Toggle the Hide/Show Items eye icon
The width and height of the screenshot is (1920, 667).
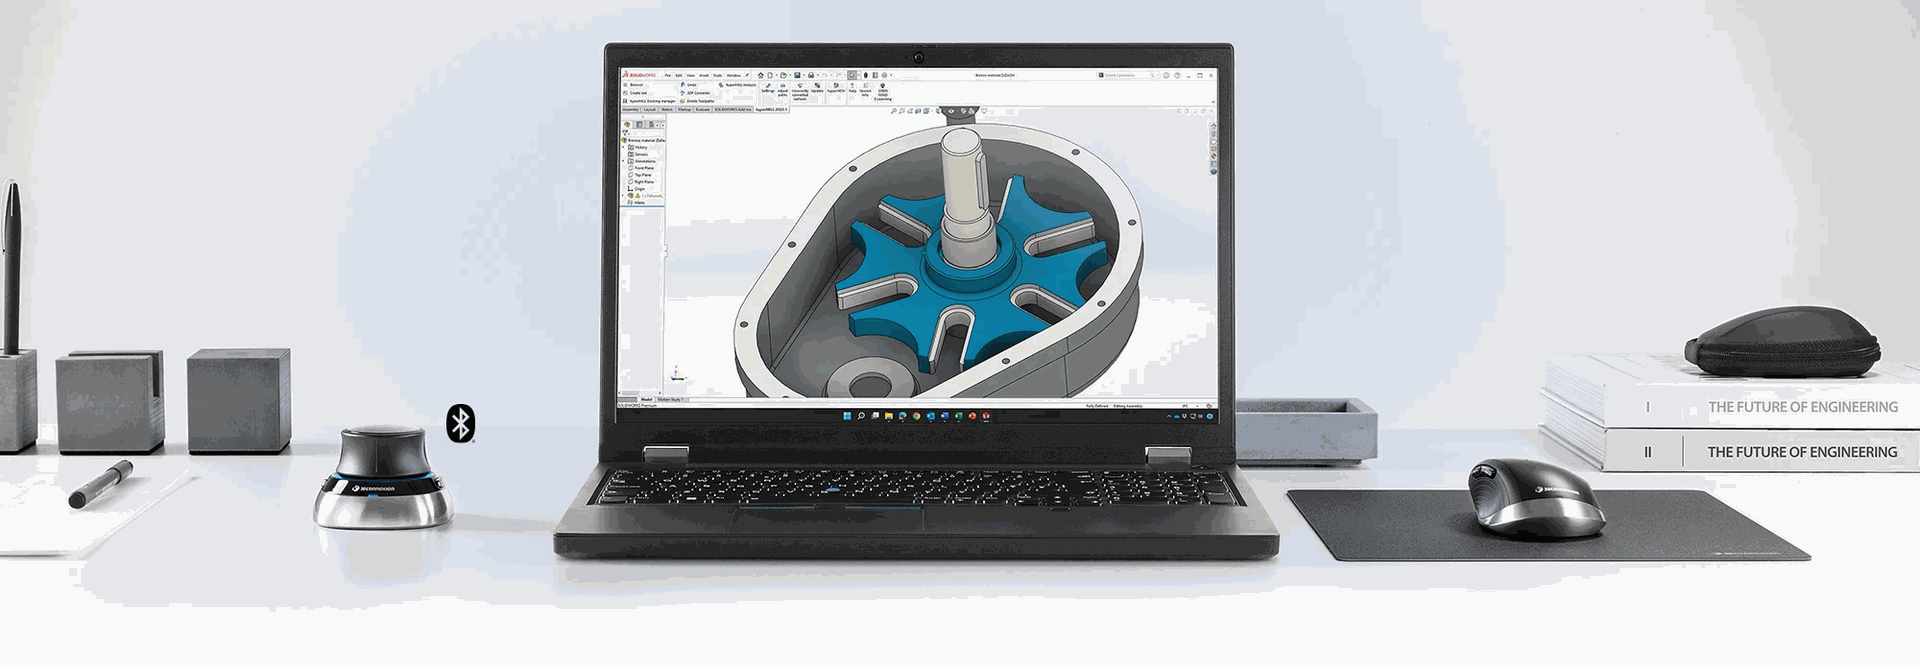[951, 111]
